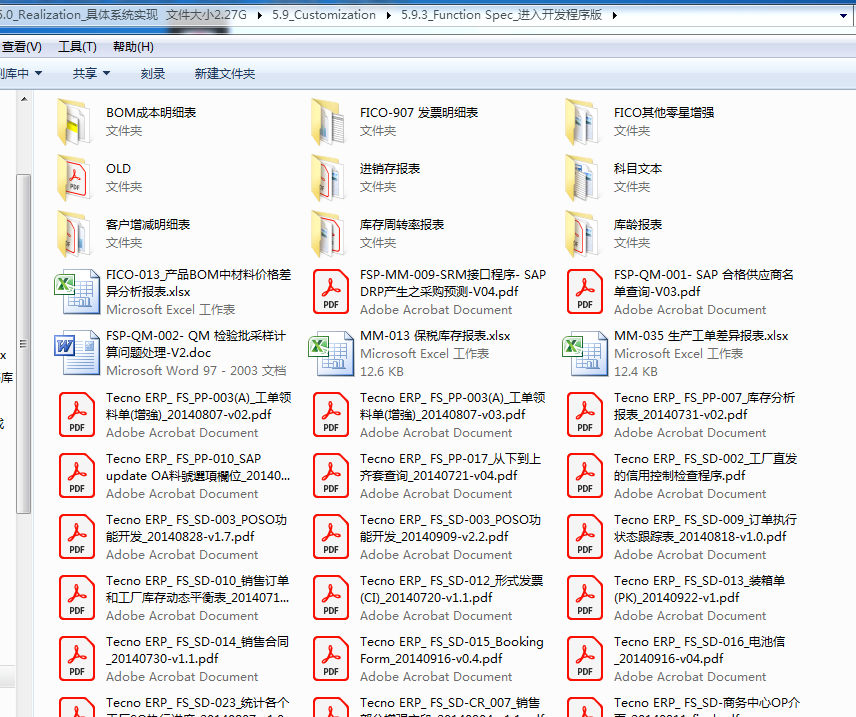Open the FICO-907 发票明细表 folder icon
856x717 pixels.
coord(328,122)
